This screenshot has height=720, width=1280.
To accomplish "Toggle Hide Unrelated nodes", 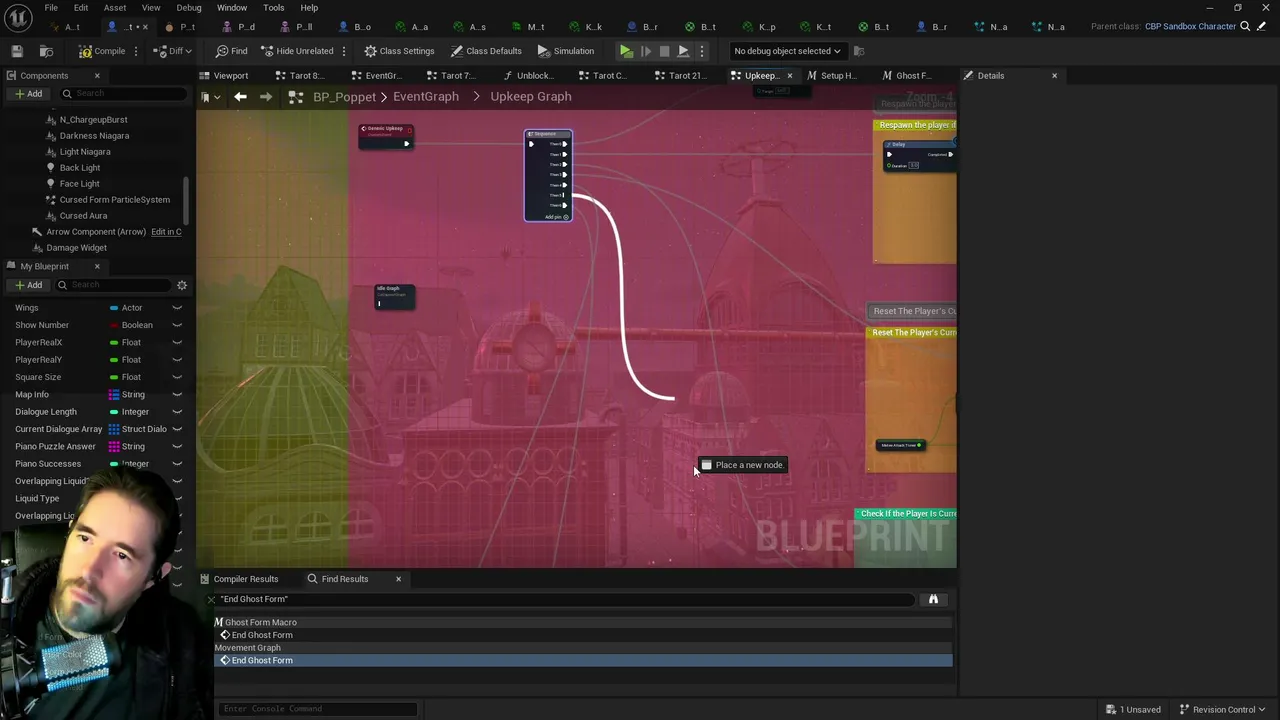I will (296, 51).
